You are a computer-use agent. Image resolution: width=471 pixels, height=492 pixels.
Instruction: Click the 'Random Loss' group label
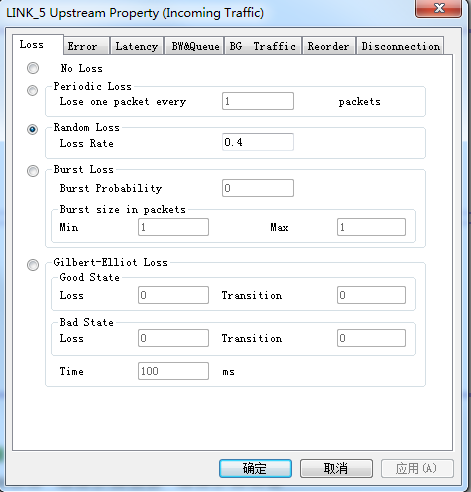coord(87,127)
